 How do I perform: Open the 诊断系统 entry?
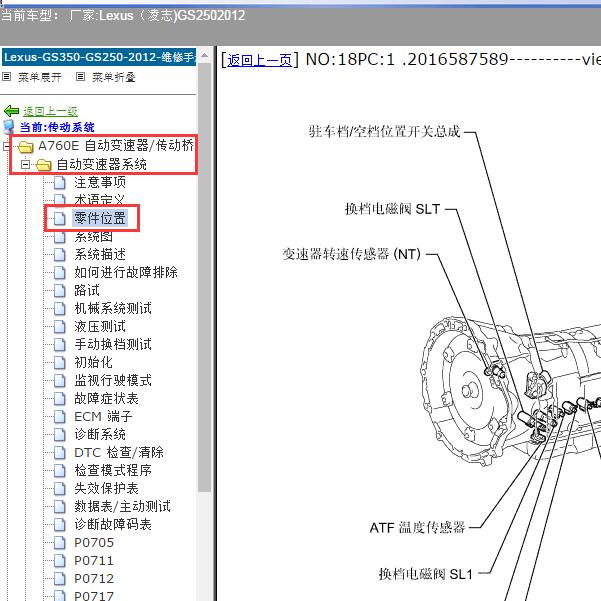click(100, 435)
